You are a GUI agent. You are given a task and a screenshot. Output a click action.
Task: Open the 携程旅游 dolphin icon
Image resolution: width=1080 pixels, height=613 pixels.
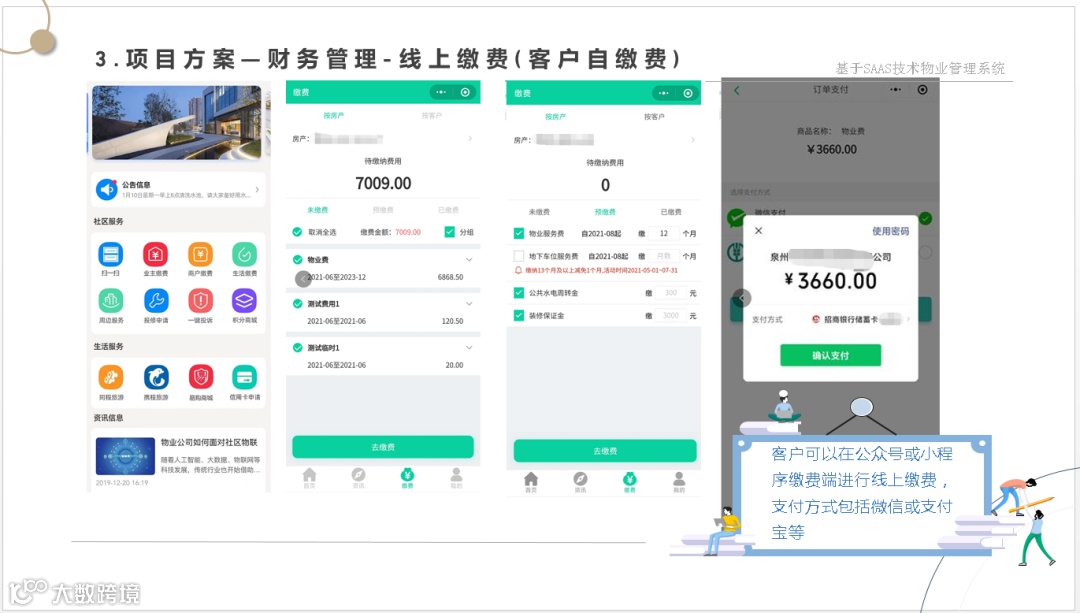coord(156,377)
